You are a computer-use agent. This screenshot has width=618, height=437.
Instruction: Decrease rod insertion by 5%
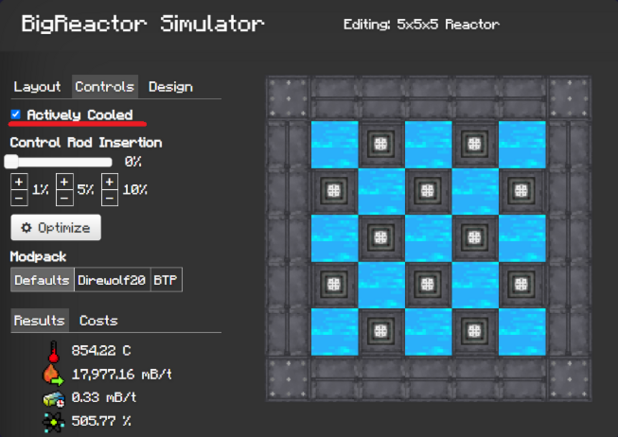(x=64, y=197)
